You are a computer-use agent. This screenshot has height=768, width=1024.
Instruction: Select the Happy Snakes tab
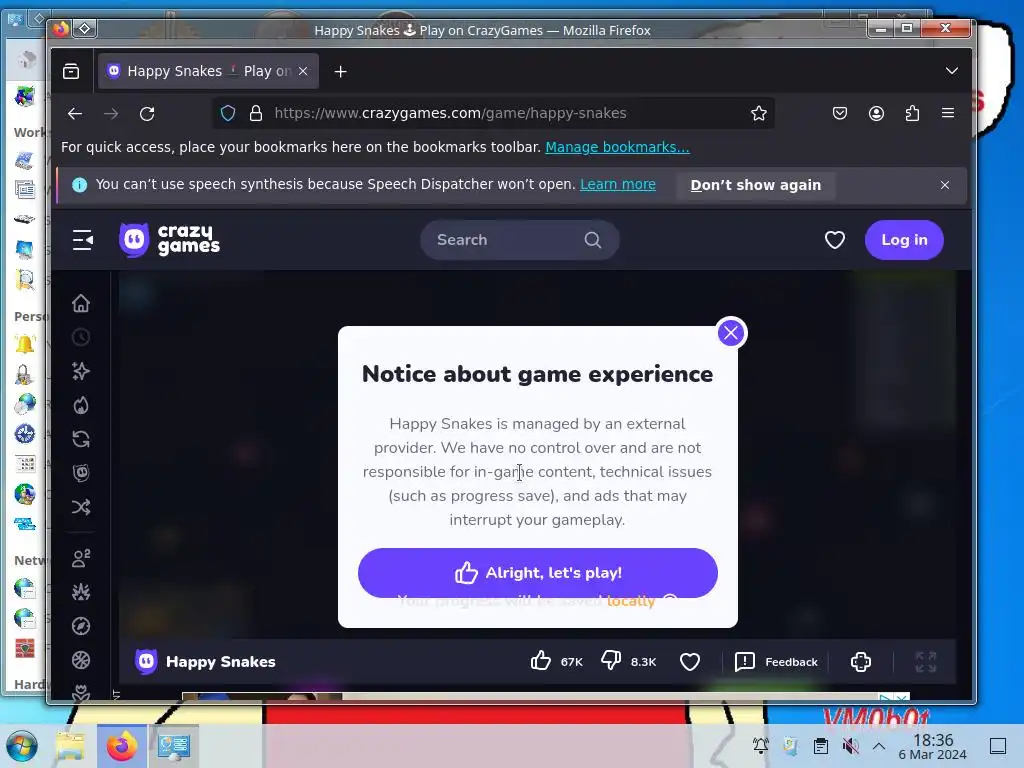point(208,71)
